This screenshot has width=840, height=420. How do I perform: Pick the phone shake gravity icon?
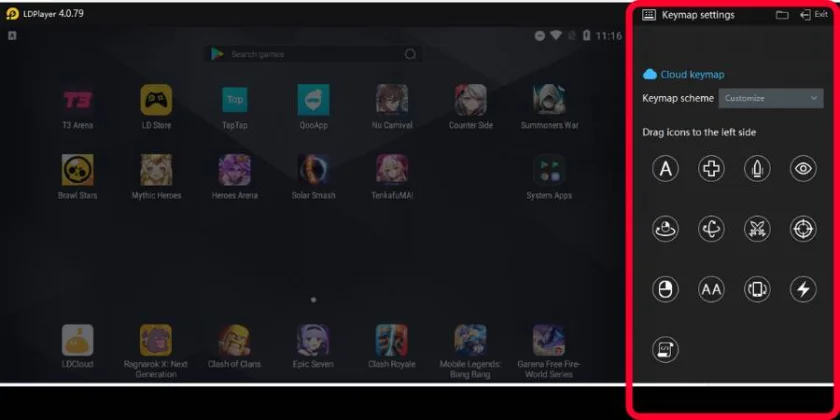757,290
